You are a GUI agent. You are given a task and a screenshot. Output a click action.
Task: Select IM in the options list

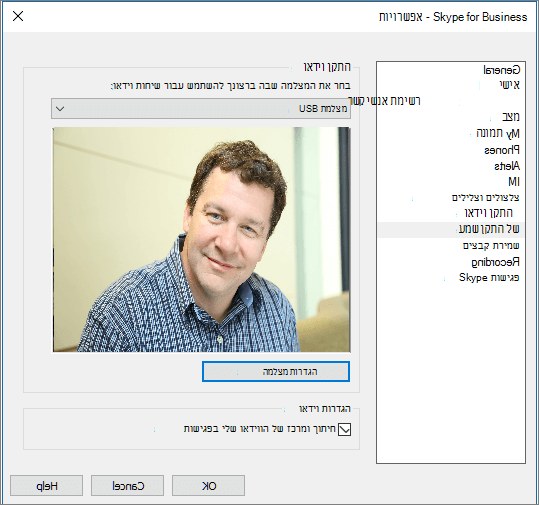[514, 181]
